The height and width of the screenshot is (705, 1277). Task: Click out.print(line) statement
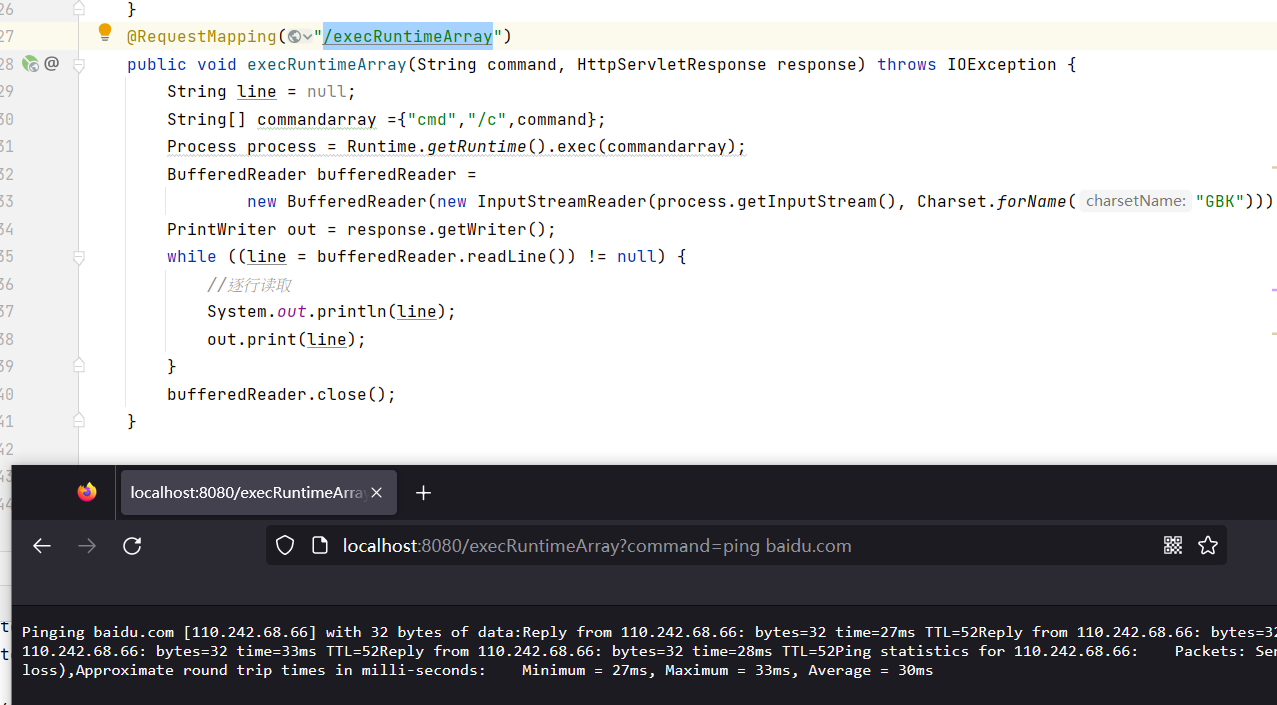tap(286, 339)
